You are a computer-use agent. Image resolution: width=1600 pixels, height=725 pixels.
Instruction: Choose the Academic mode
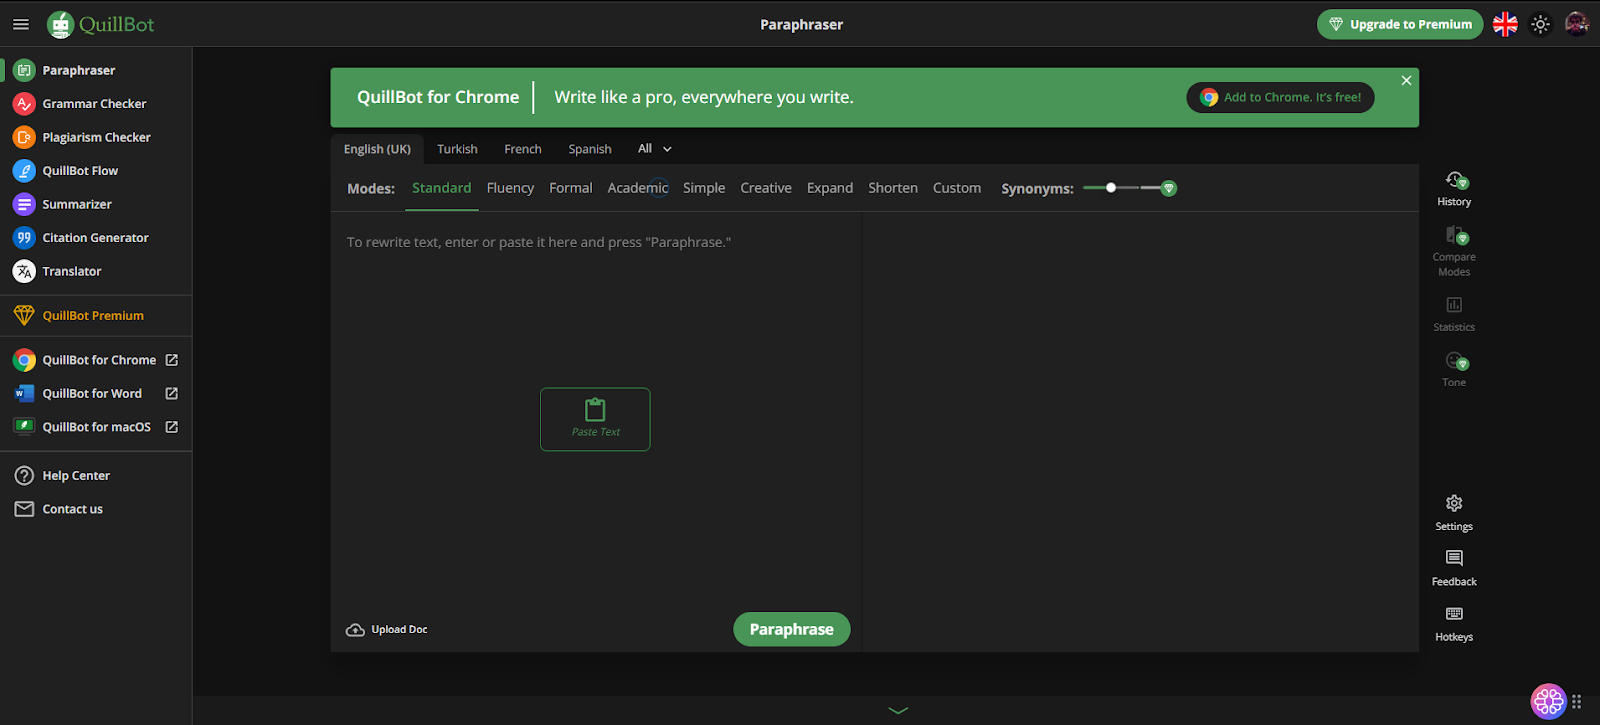coord(637,188)
